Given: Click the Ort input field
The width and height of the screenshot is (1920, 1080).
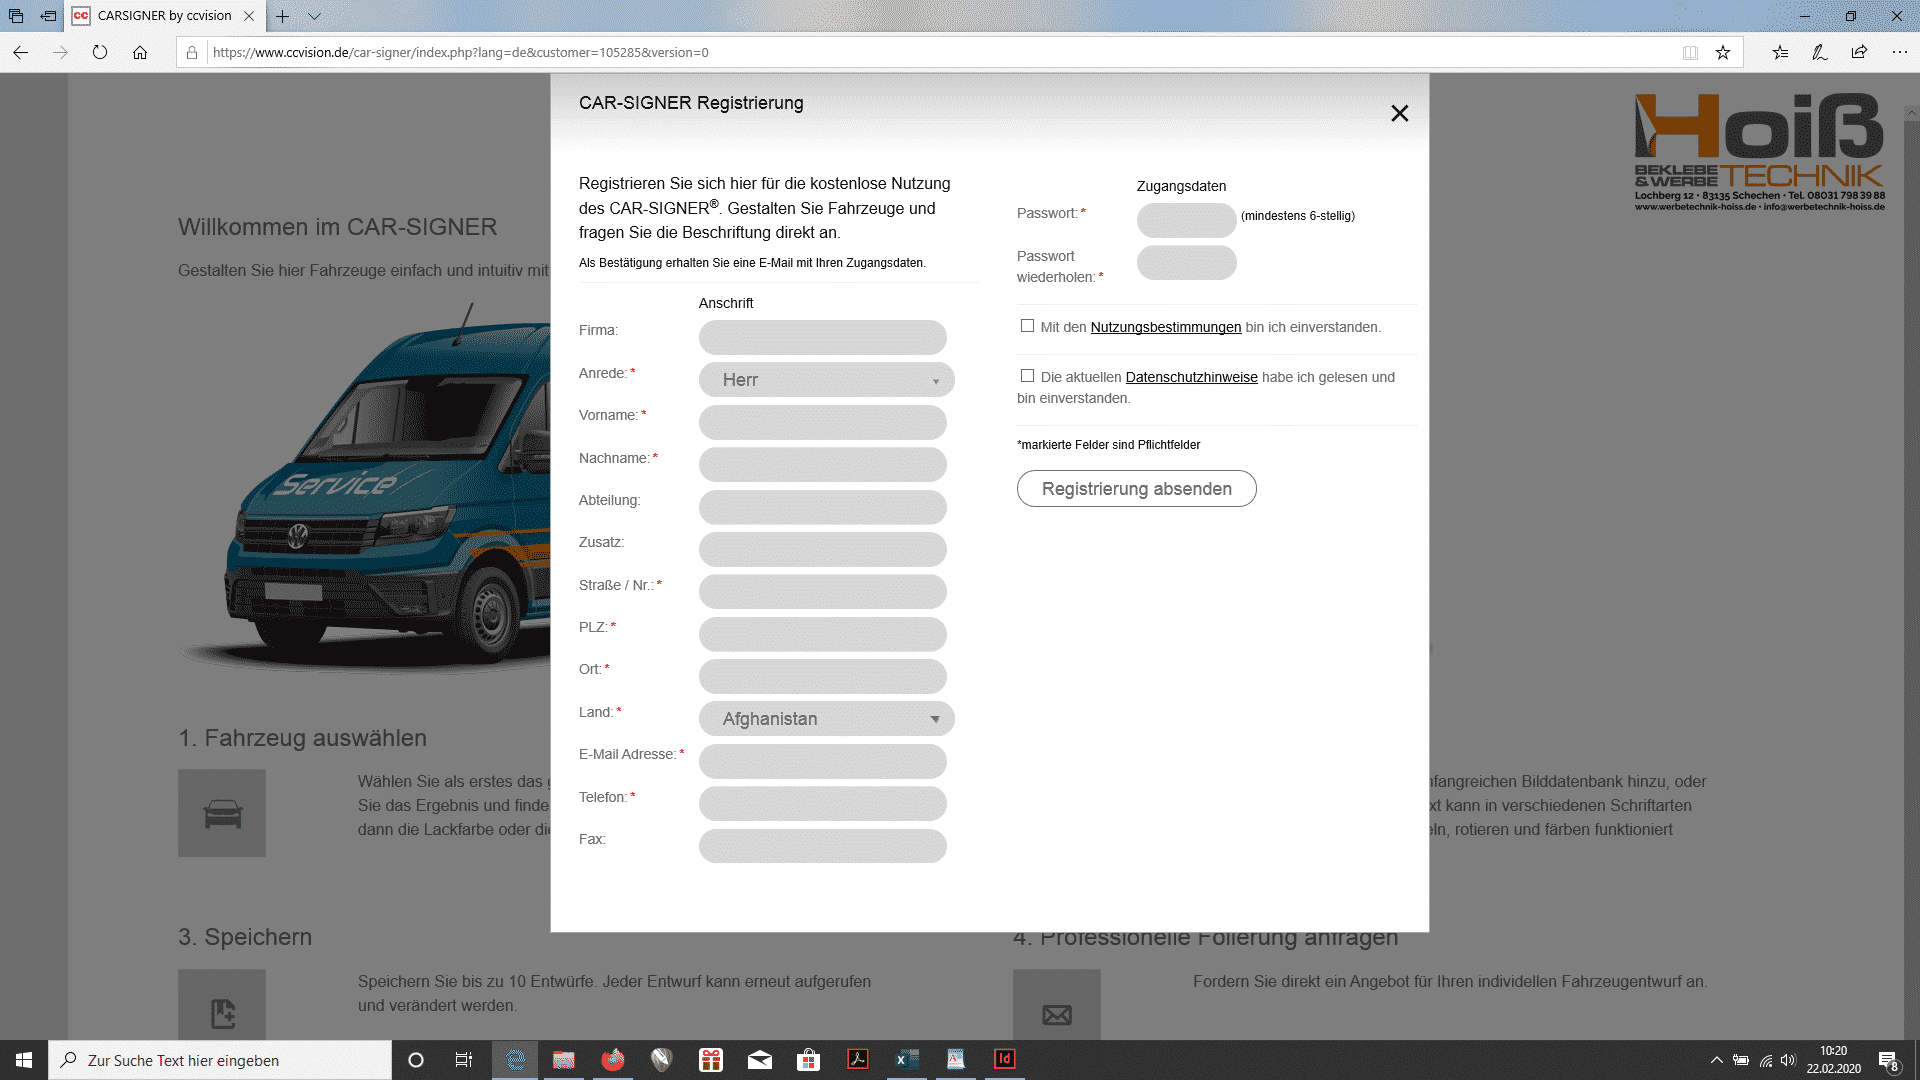Looking at the screenshot, I should pos(822,676).
